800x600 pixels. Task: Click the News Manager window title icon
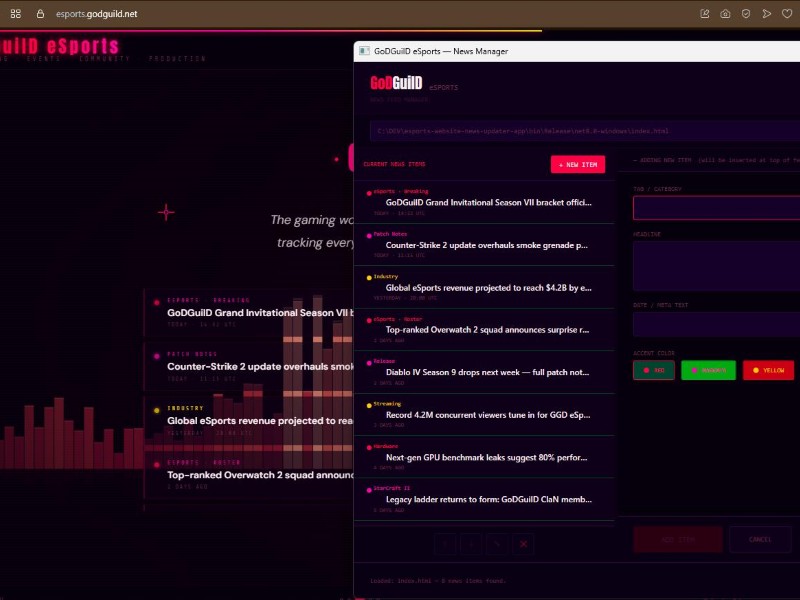(364, 51)
